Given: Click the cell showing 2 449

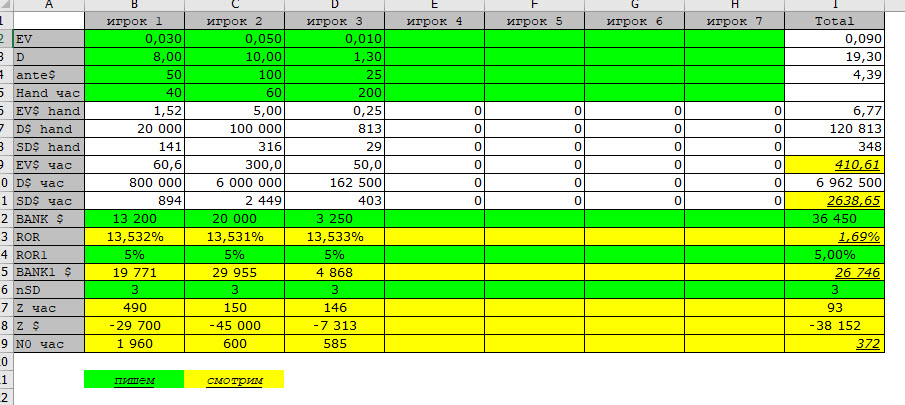Looking at the screenshot, I should click(x=234, y=200).
